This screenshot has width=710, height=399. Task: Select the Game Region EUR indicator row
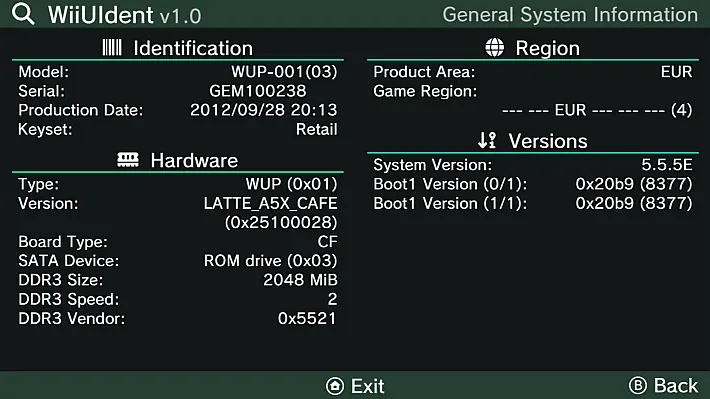point(597,110)
